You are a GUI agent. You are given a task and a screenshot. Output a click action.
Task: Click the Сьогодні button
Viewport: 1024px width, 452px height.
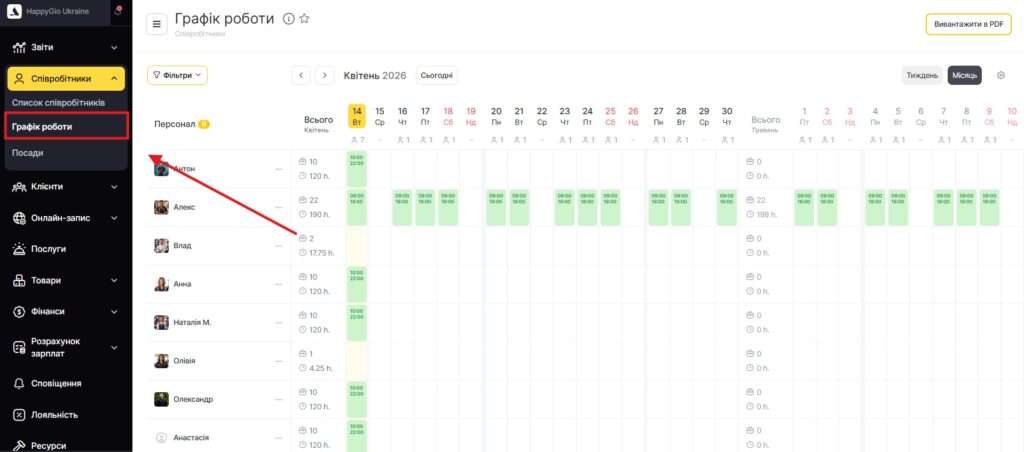(x=436, y=75)
